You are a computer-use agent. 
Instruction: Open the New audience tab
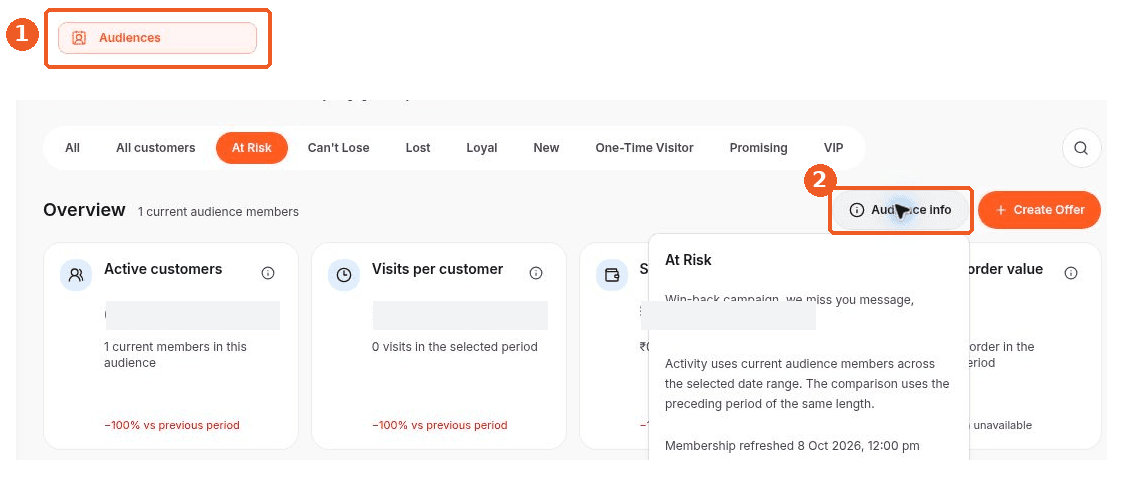pyautogui.click(x=546, y=148)
